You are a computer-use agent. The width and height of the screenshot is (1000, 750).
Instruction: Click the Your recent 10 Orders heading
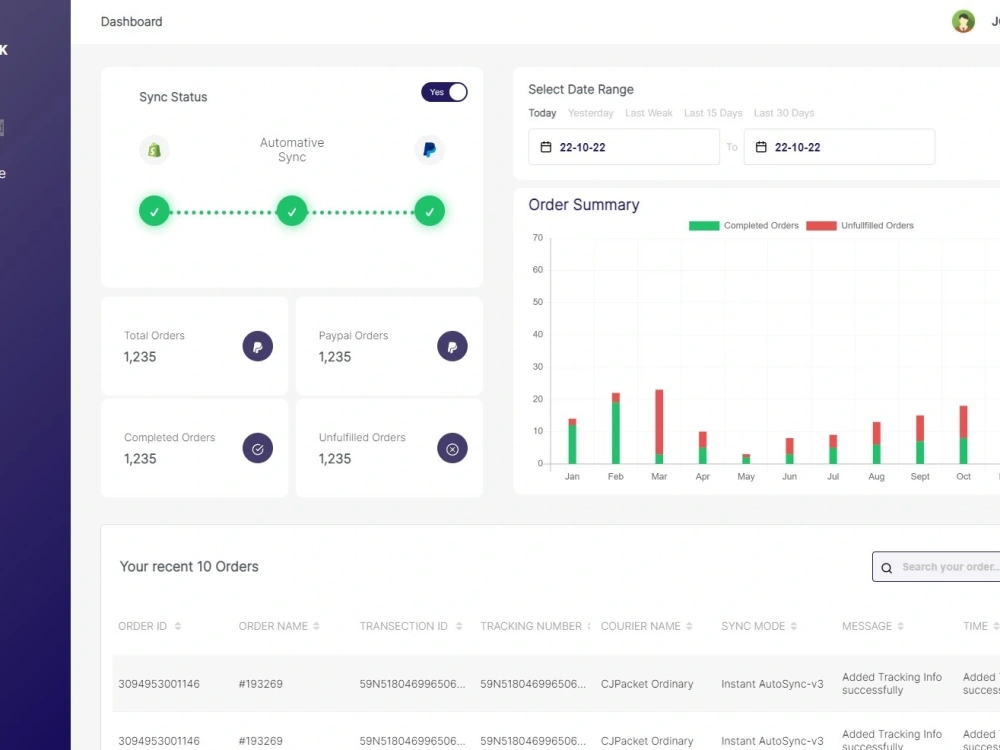point(189,566)
